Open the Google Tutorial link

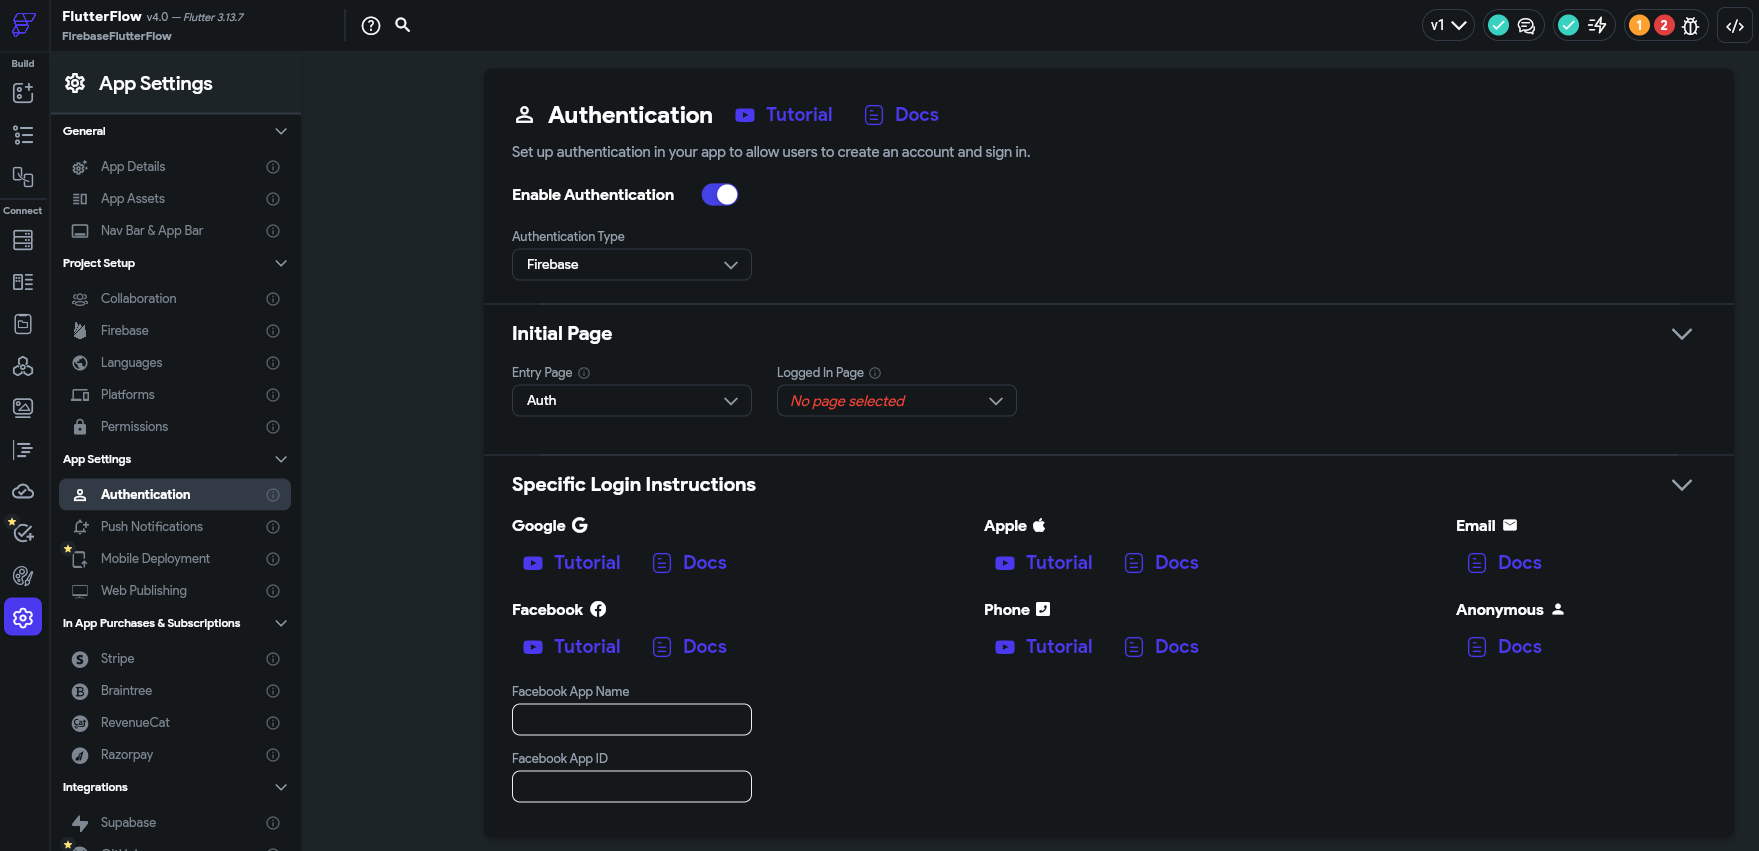[x=572, y=563]
